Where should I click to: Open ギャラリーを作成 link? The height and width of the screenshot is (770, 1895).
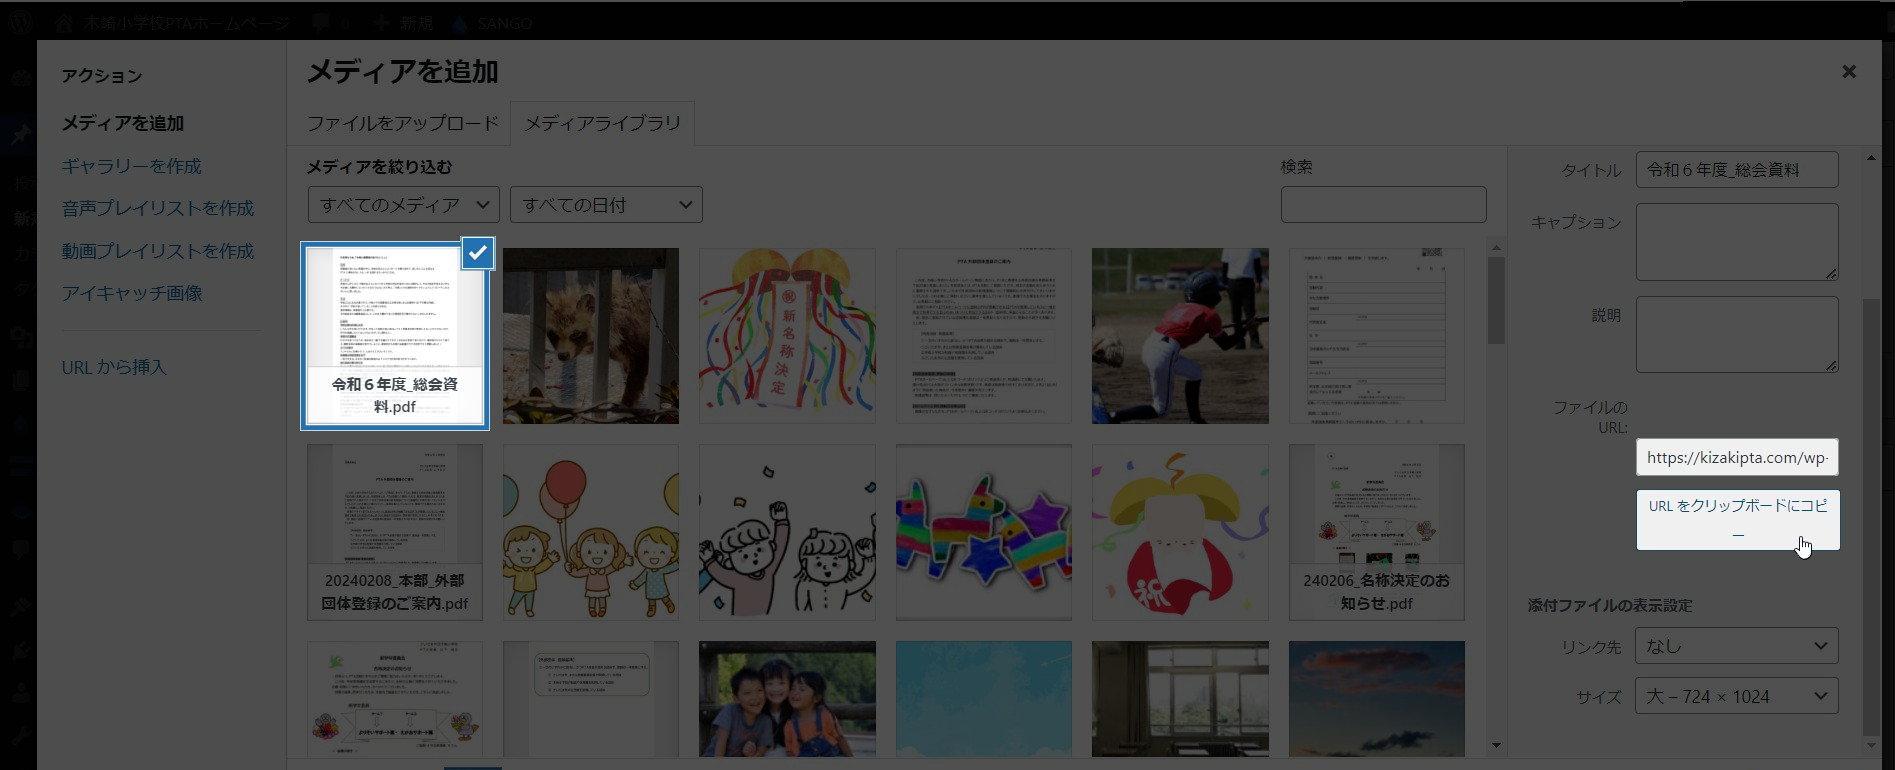131,166
